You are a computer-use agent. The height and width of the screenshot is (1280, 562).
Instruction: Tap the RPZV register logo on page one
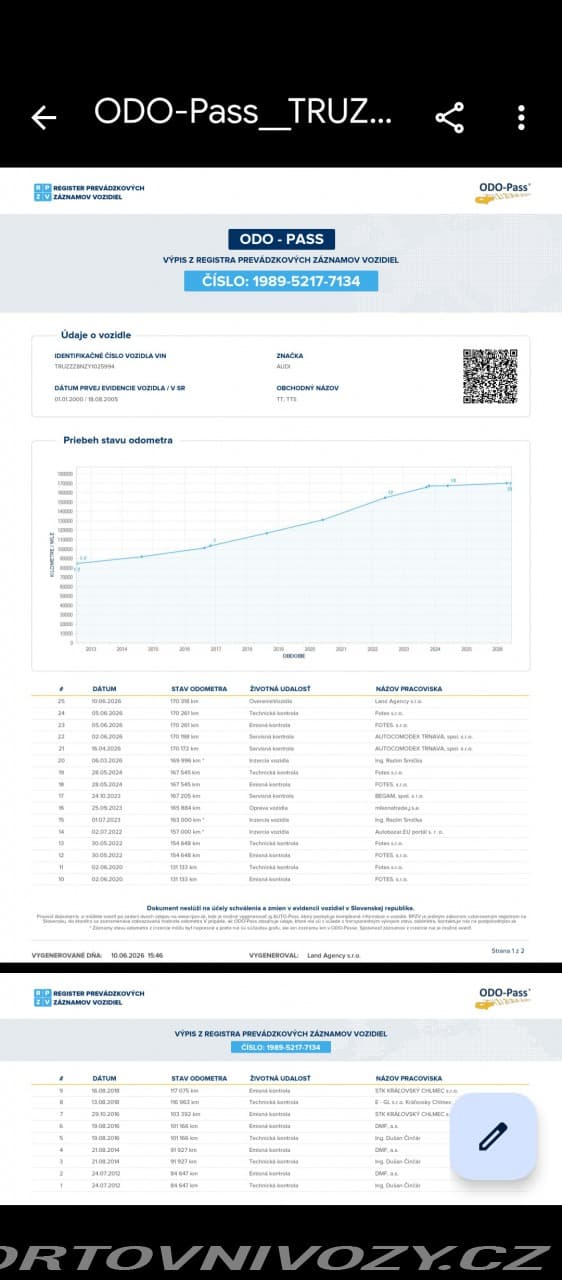point(89,191)
